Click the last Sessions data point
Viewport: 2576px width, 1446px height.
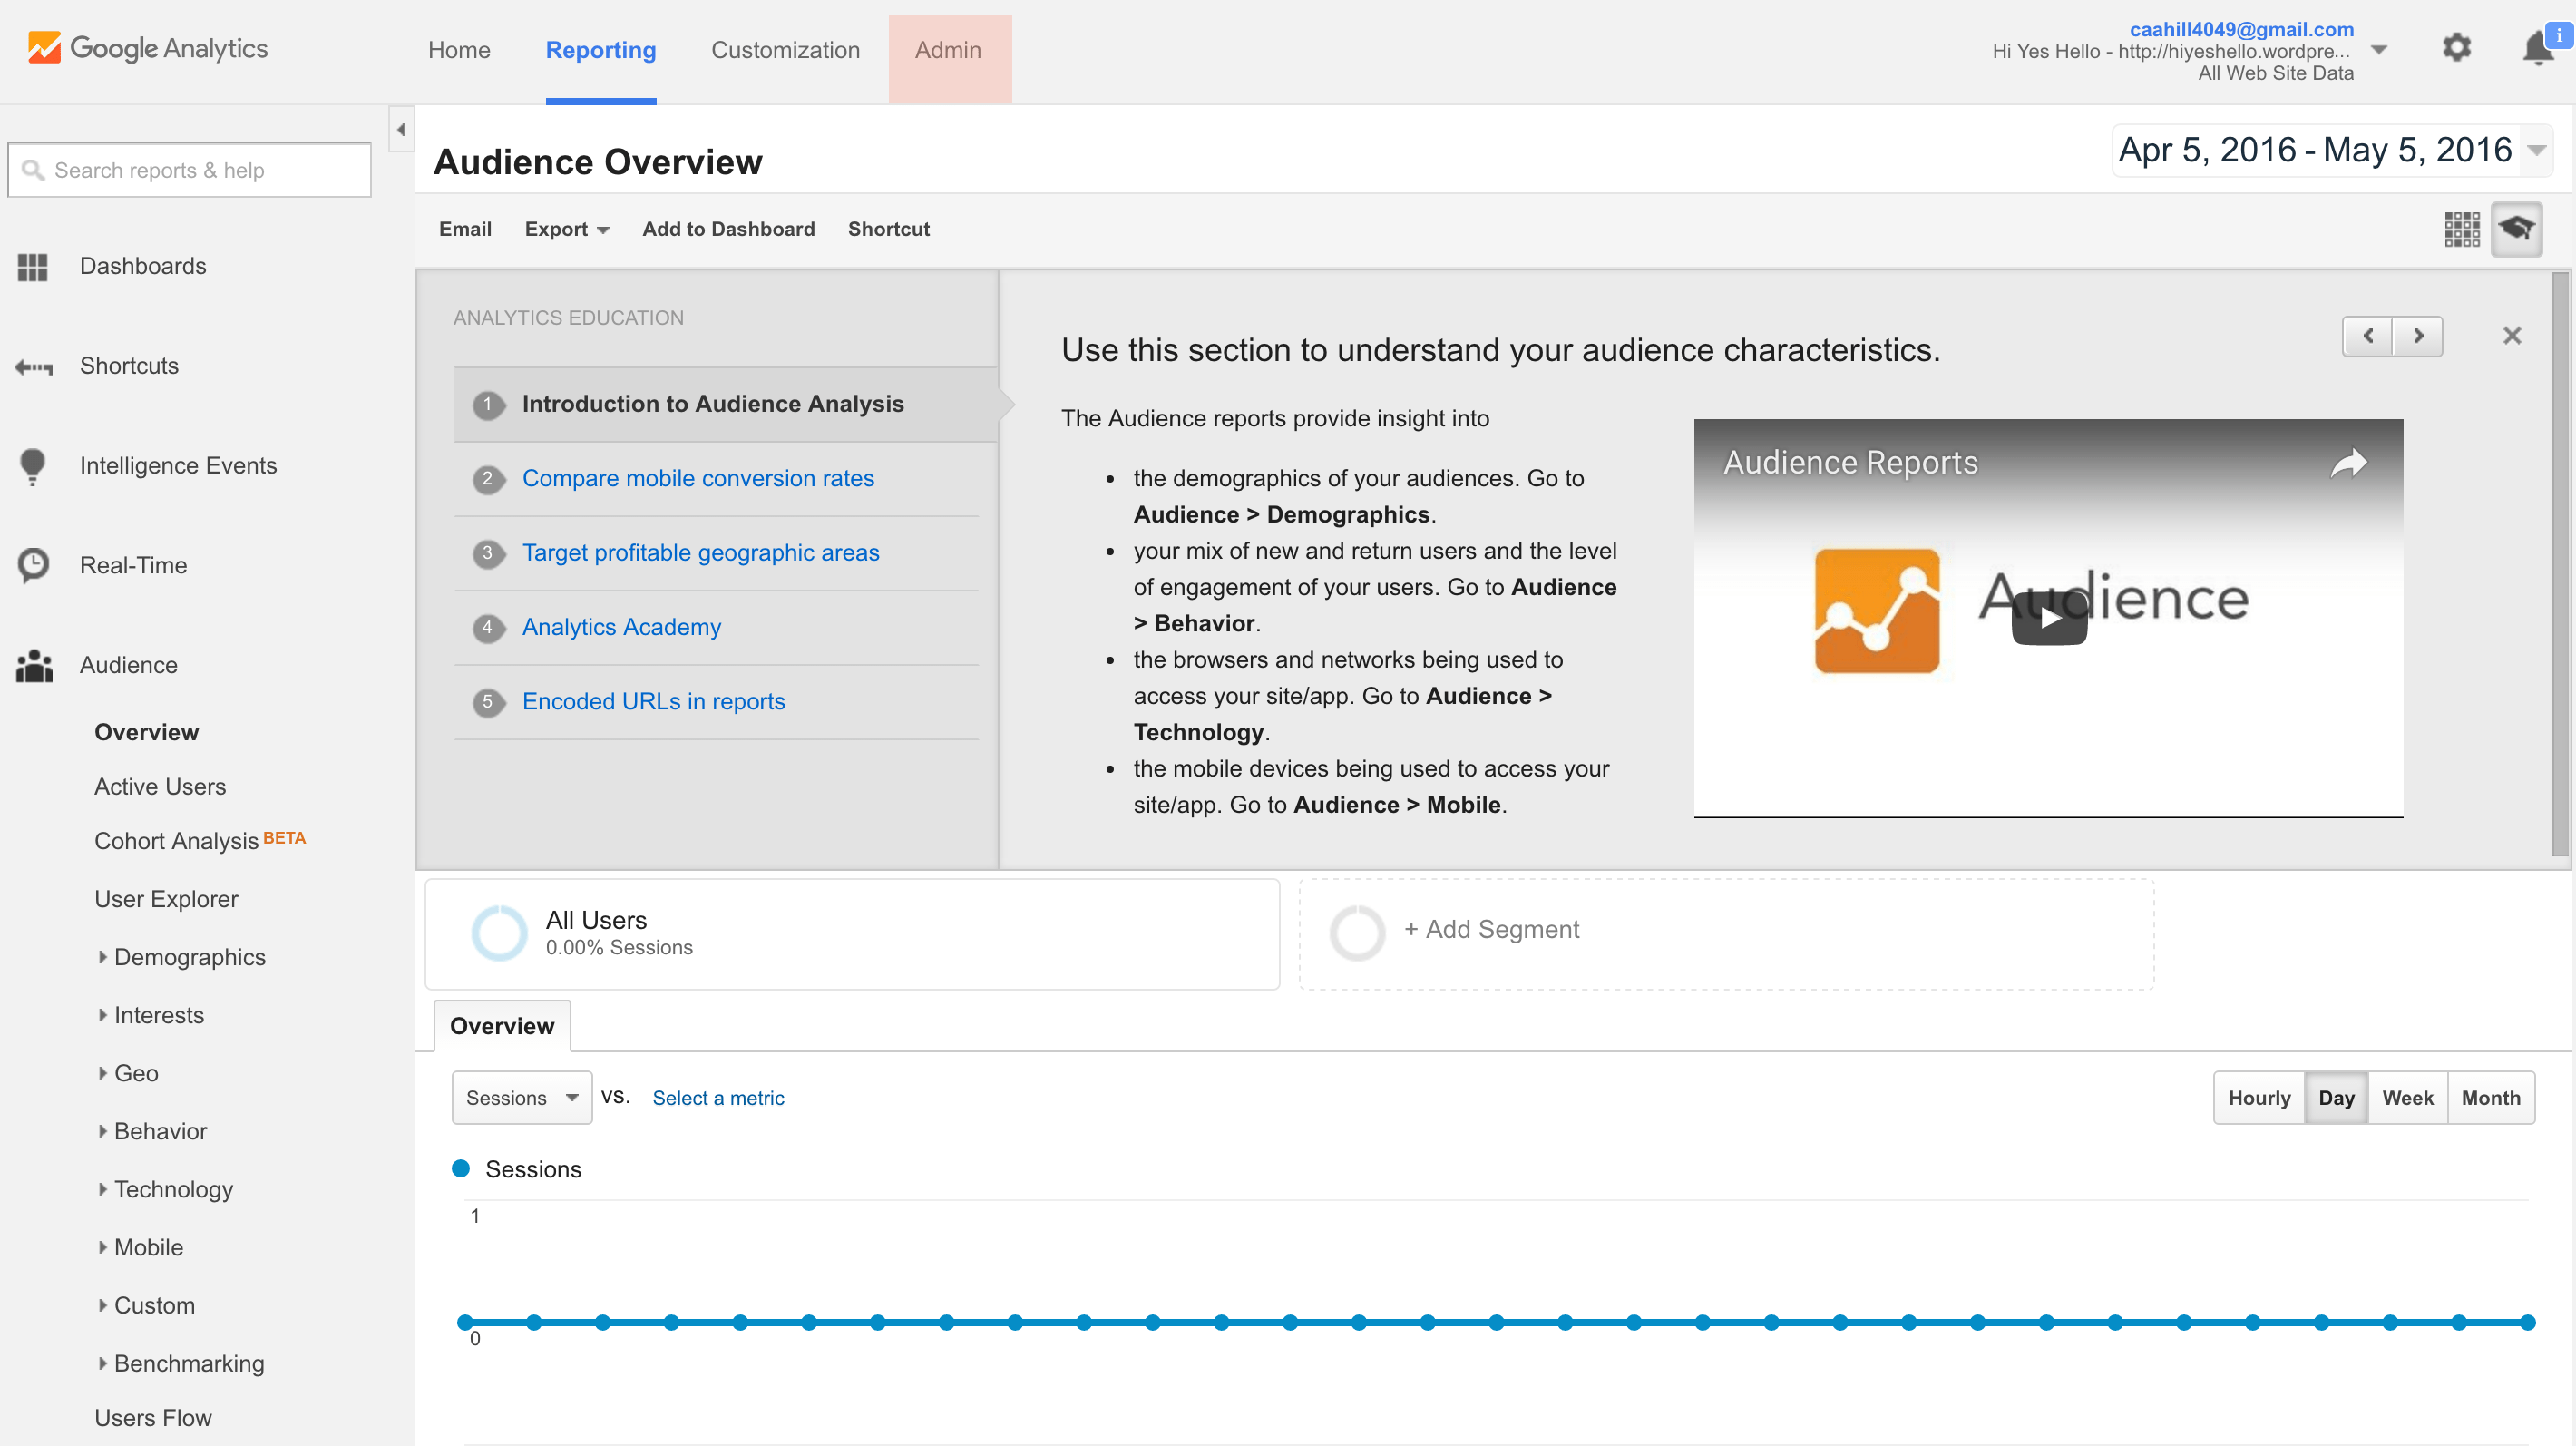[2527, 1322]
